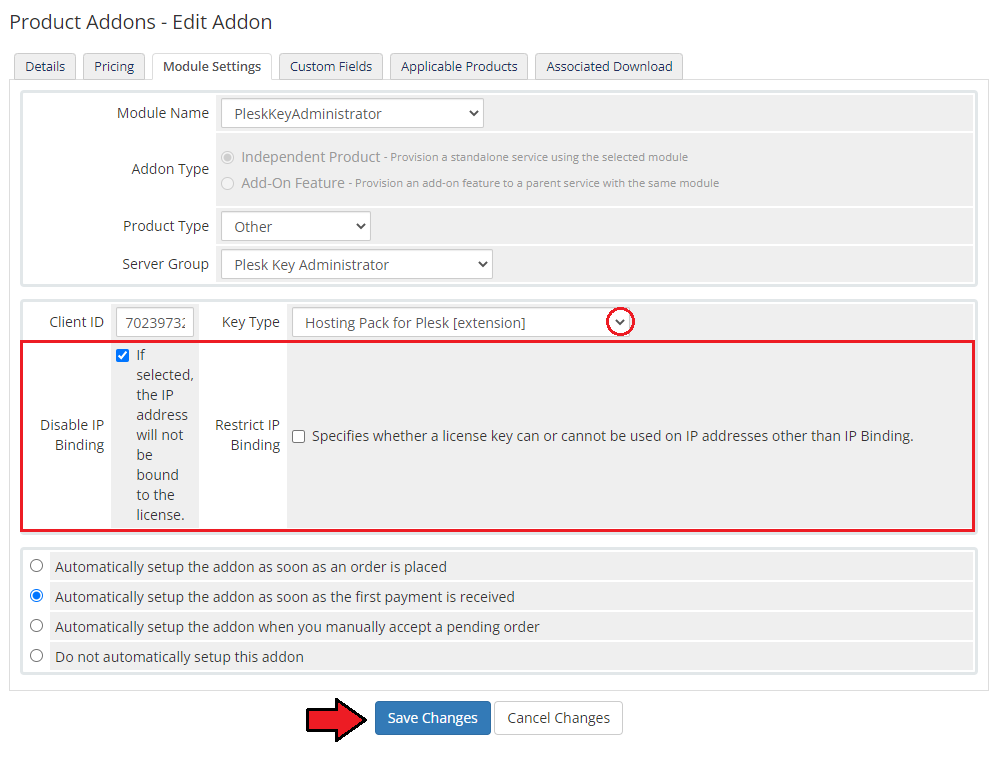Expand the Product Type dropdown

tap(296, 227)
